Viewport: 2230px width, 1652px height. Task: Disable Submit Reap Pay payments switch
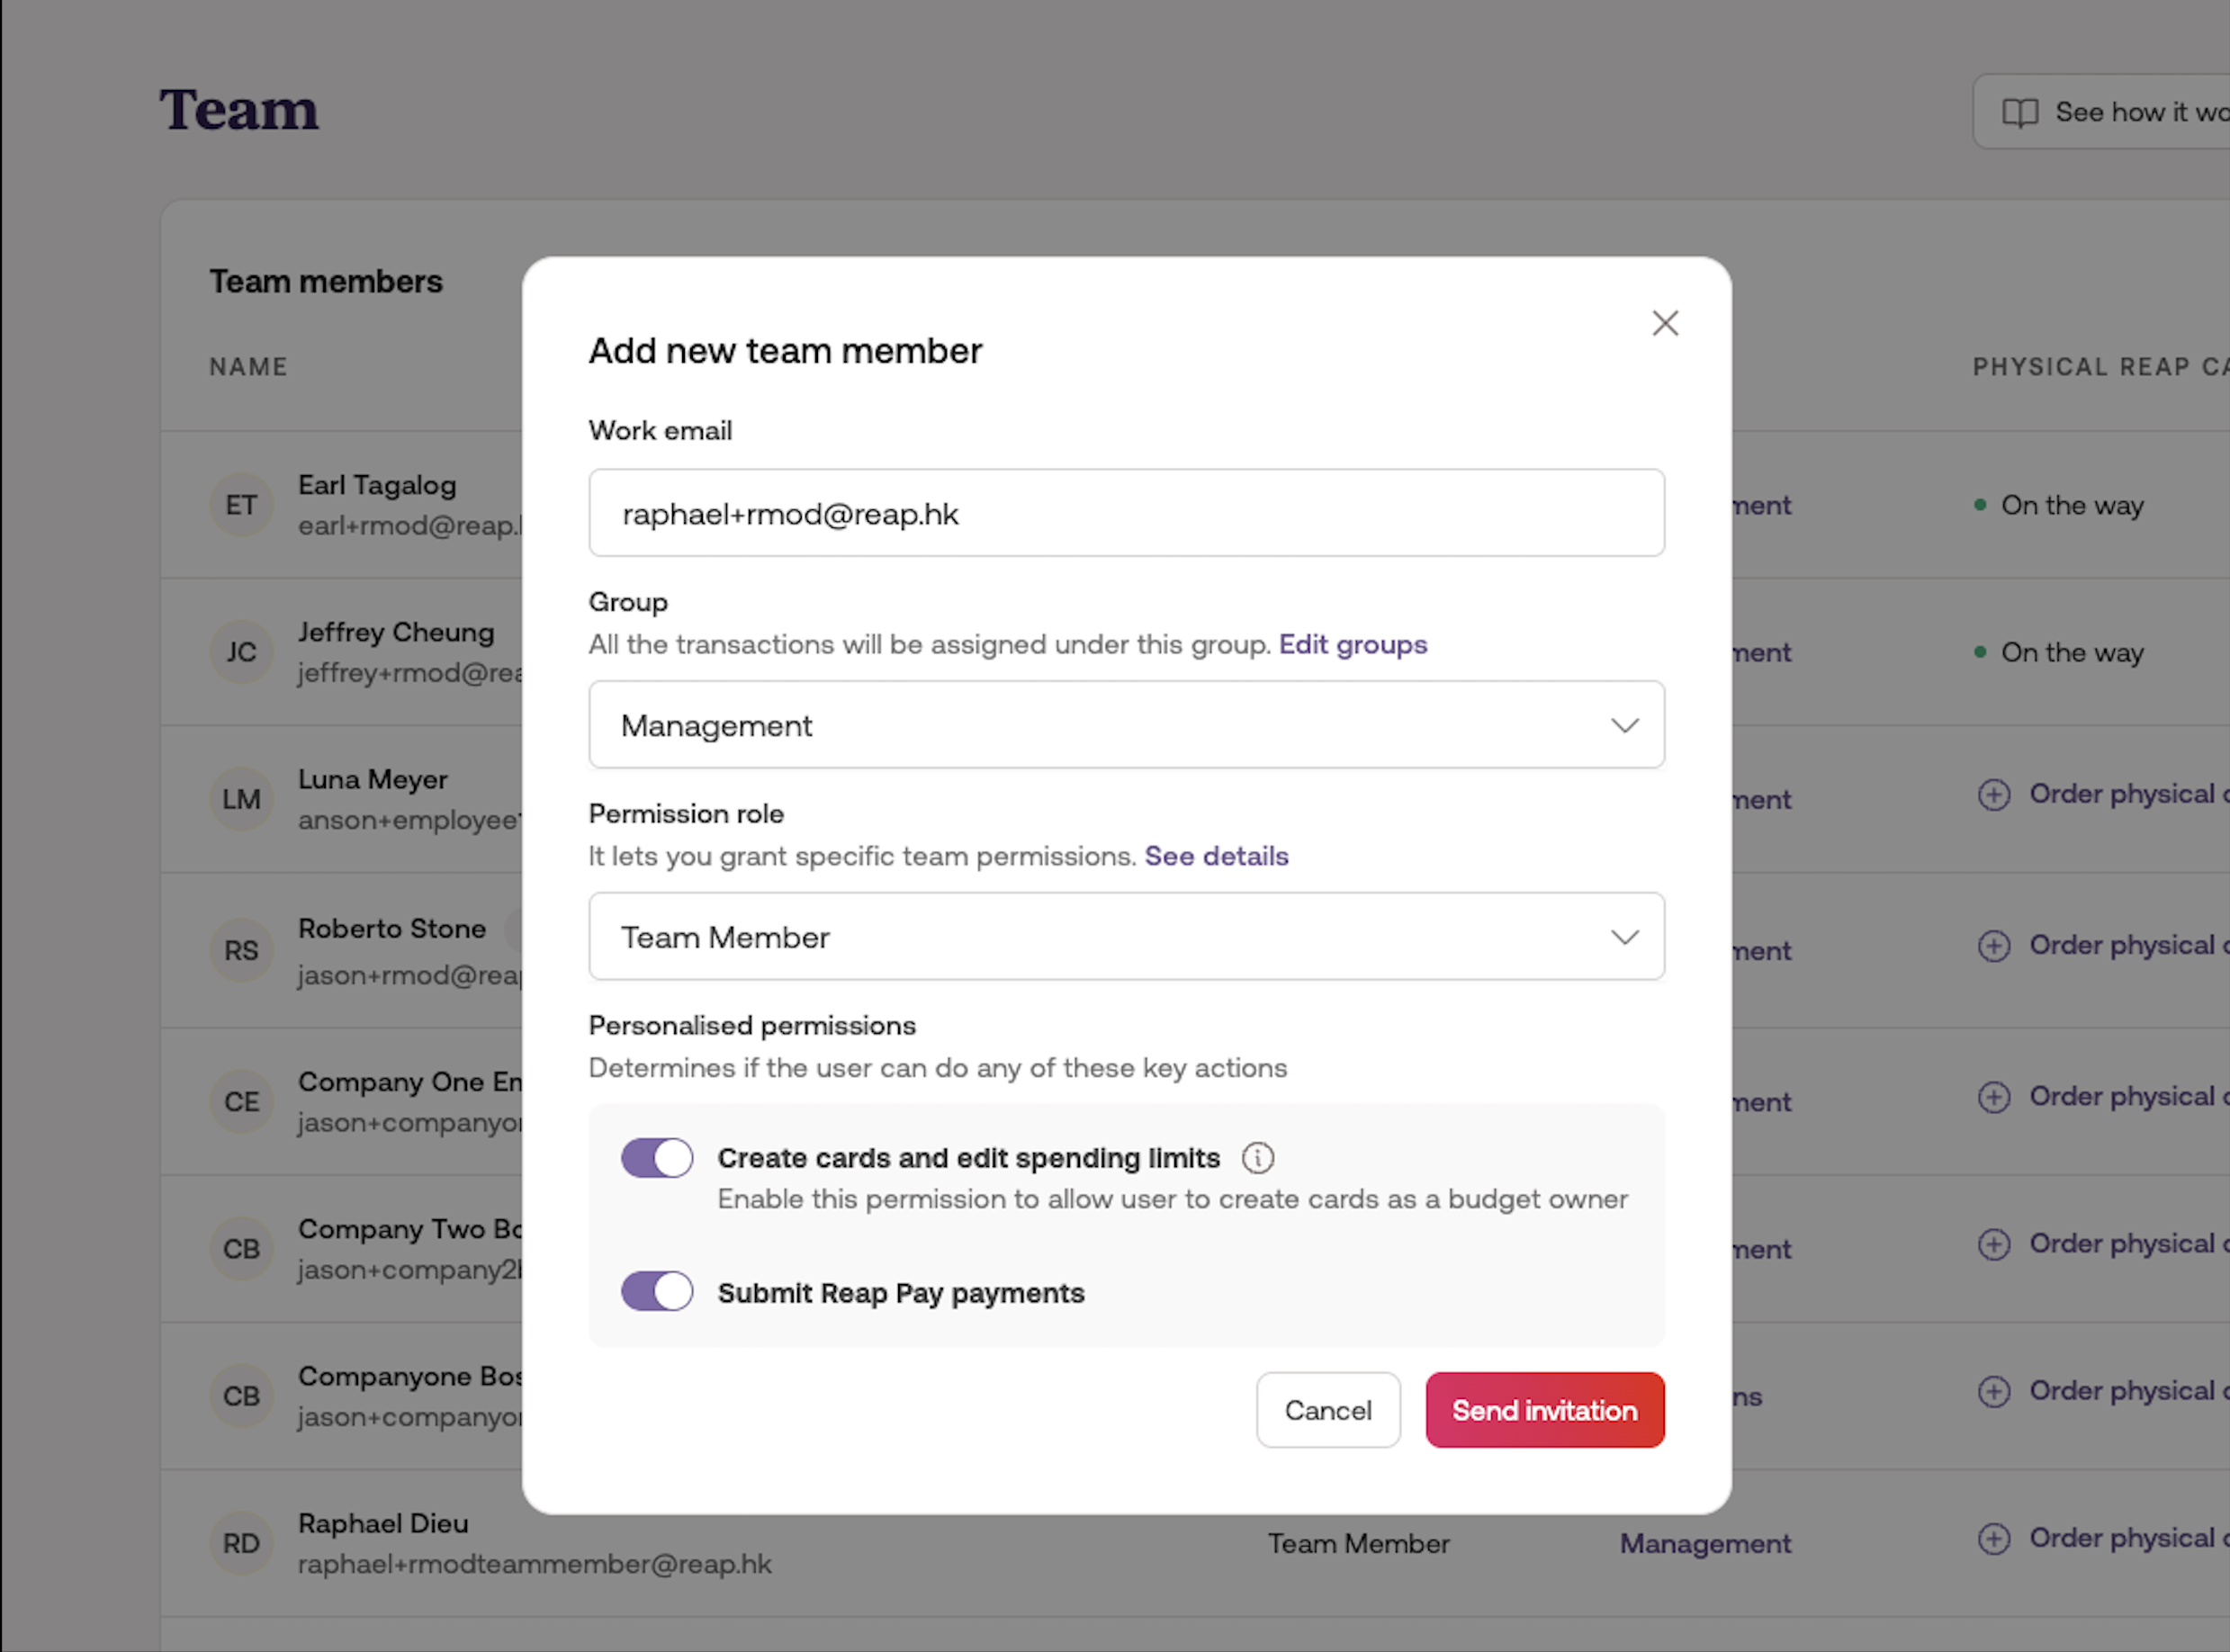[x=657, y=1291]
